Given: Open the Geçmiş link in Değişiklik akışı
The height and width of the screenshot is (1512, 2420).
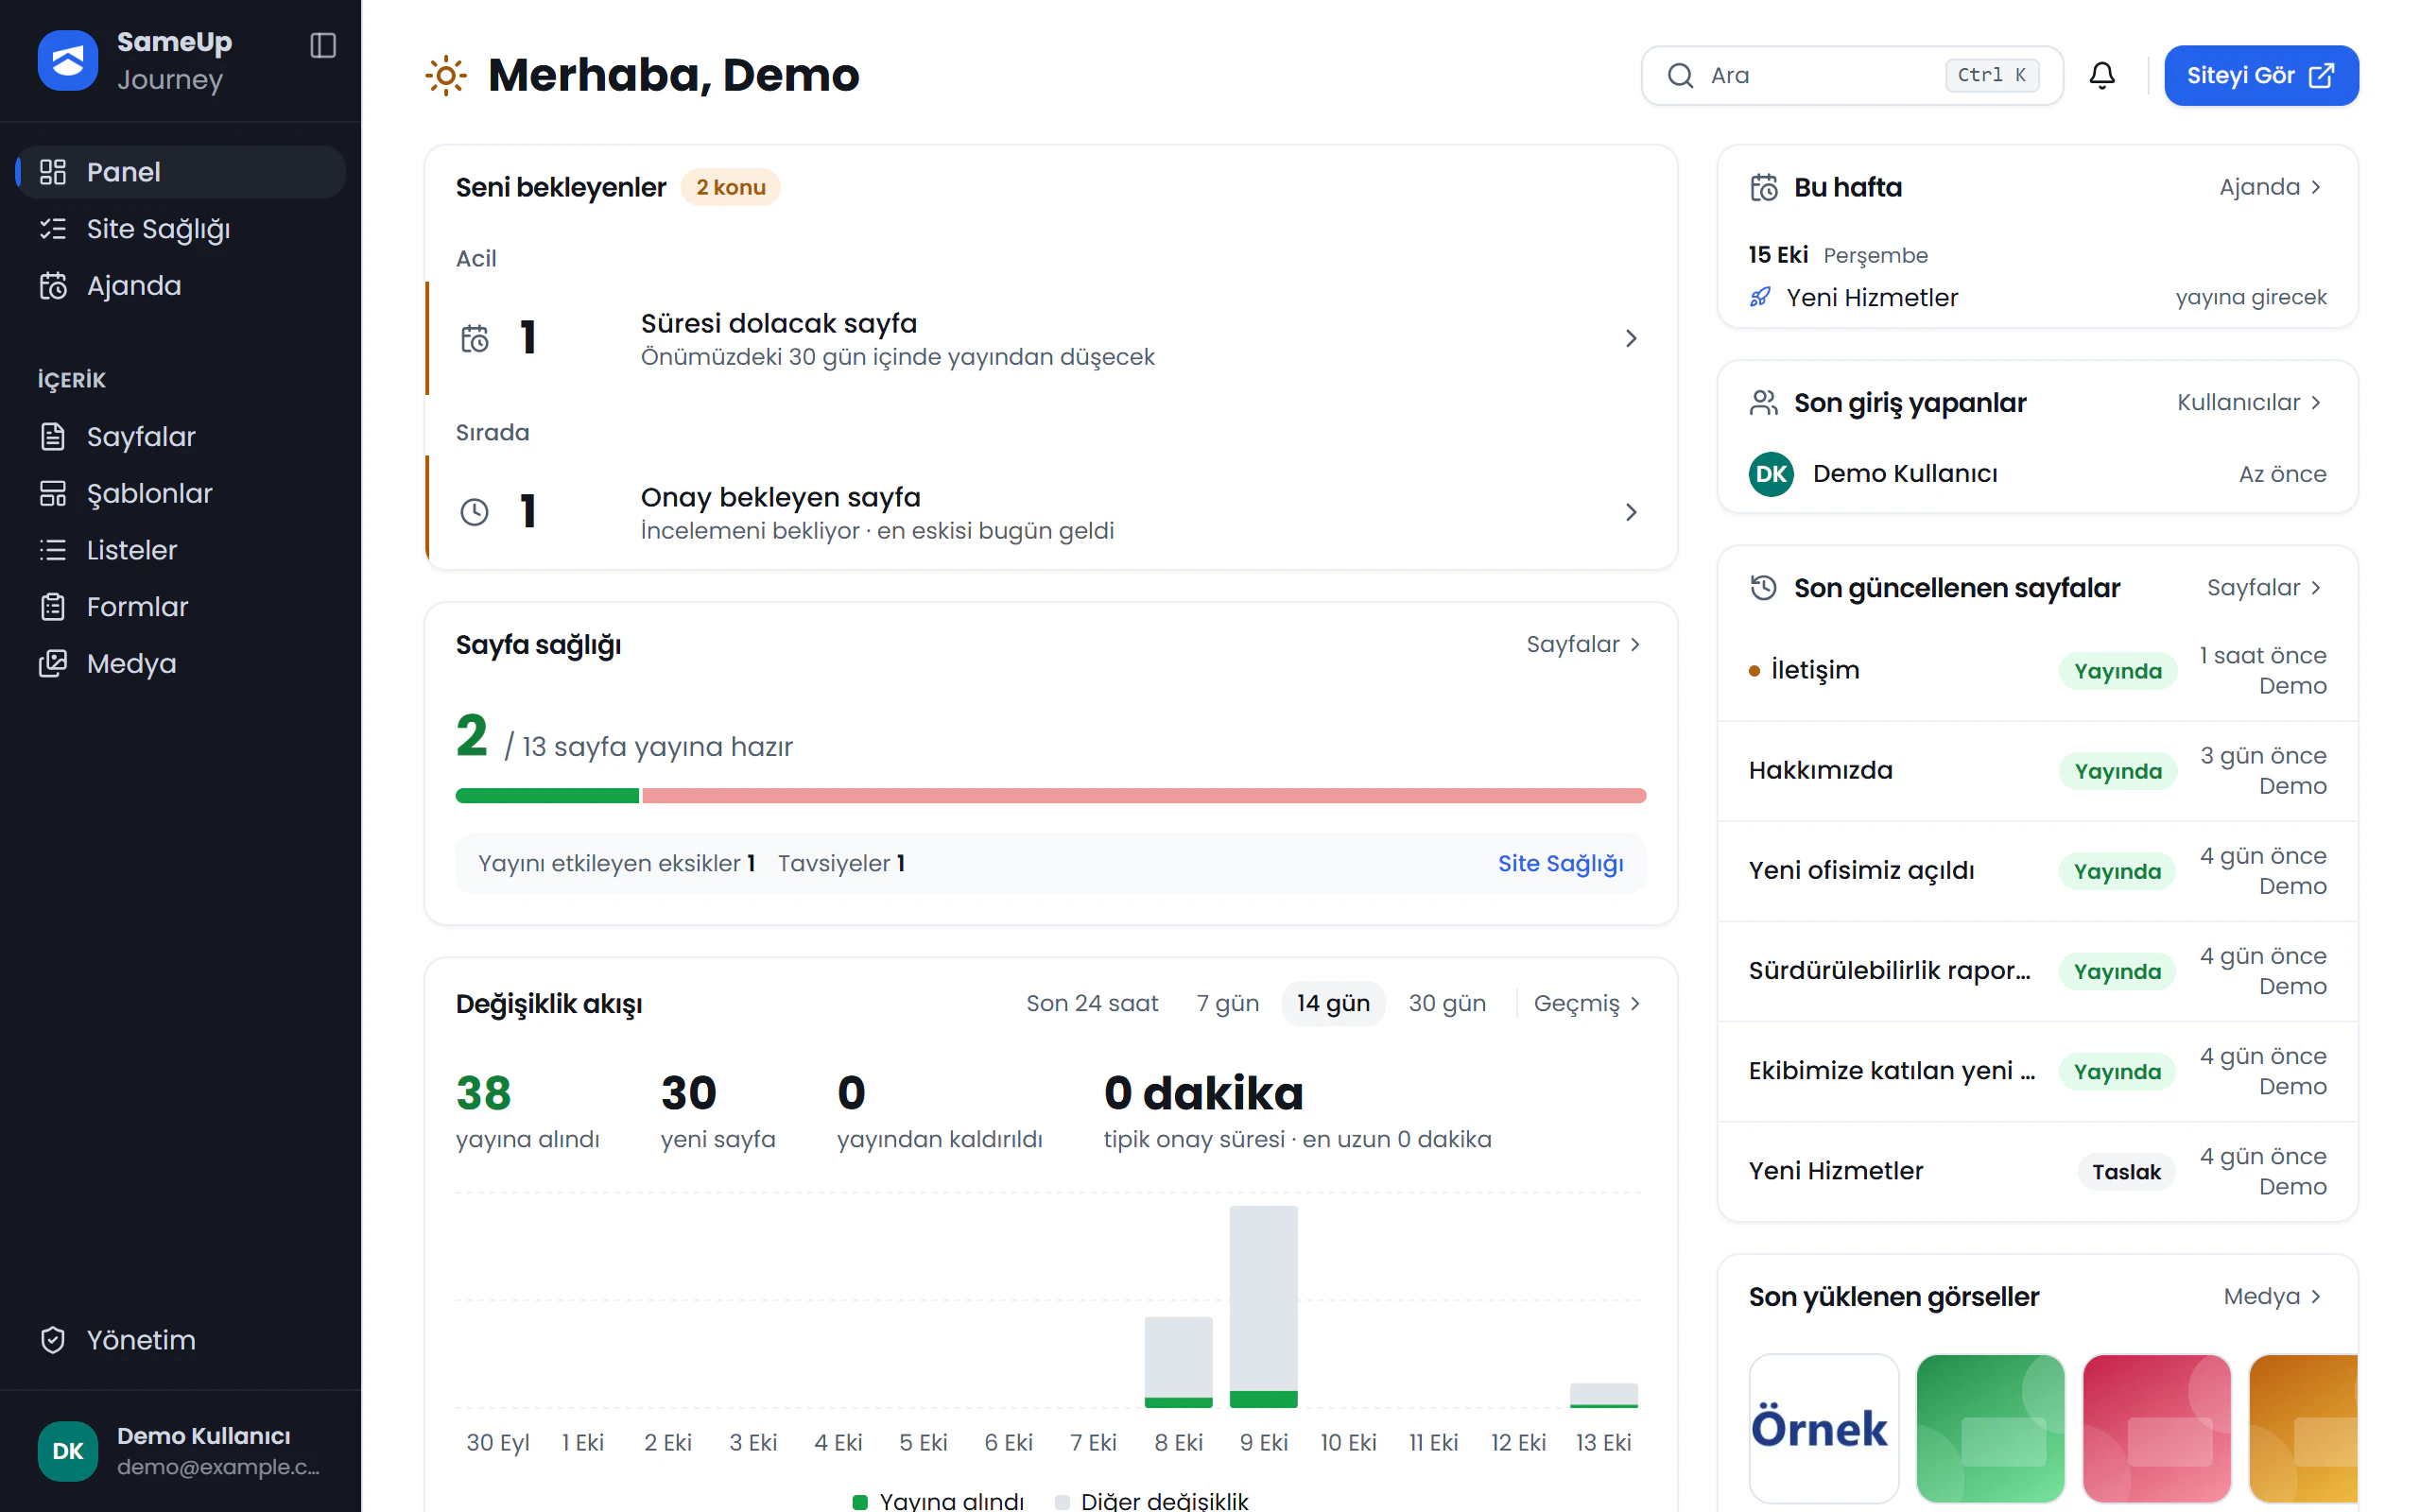Looking at the screenshot, I should [1588, 1003].
